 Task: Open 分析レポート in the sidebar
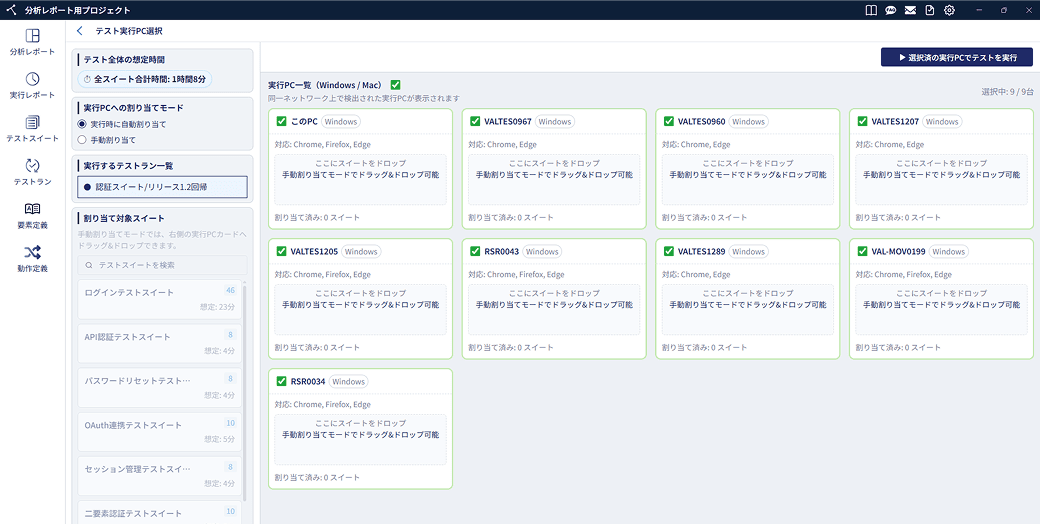32,42
